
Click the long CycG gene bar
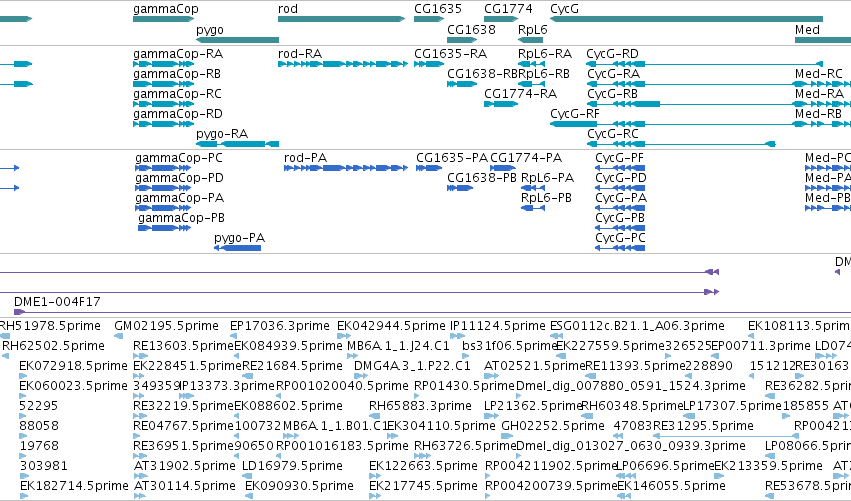point(686,19)
